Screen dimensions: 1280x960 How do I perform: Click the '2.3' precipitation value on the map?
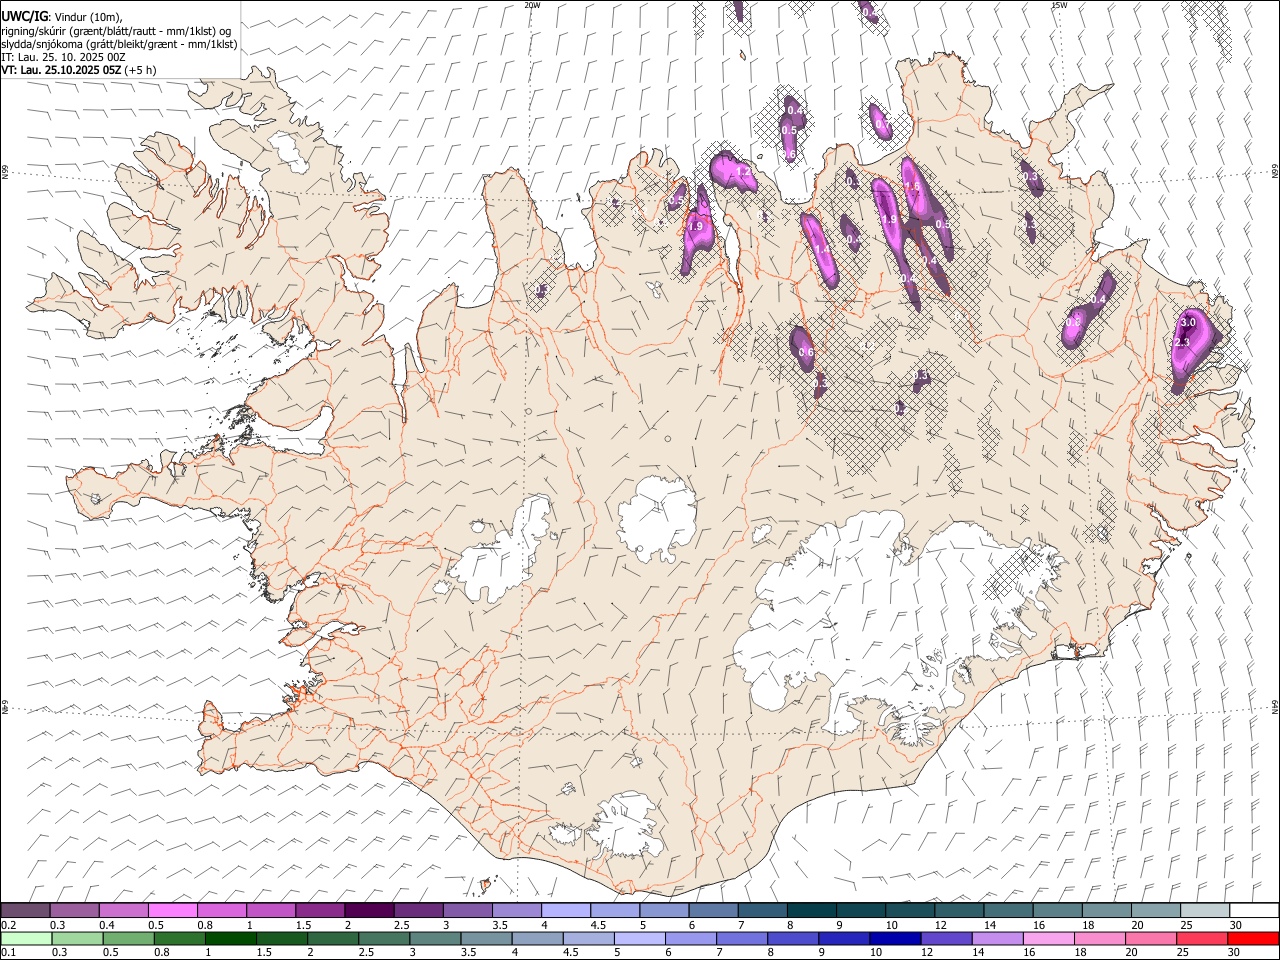click(1181, 343)
